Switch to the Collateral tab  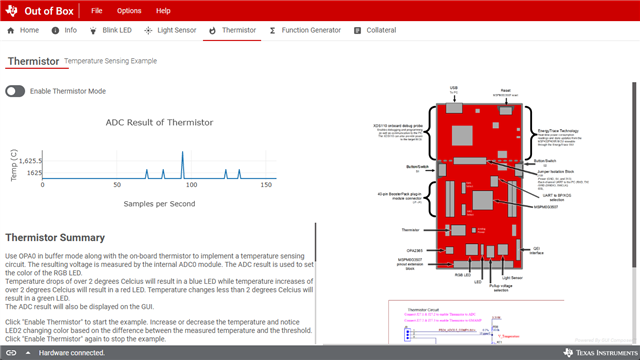point(375,30)
